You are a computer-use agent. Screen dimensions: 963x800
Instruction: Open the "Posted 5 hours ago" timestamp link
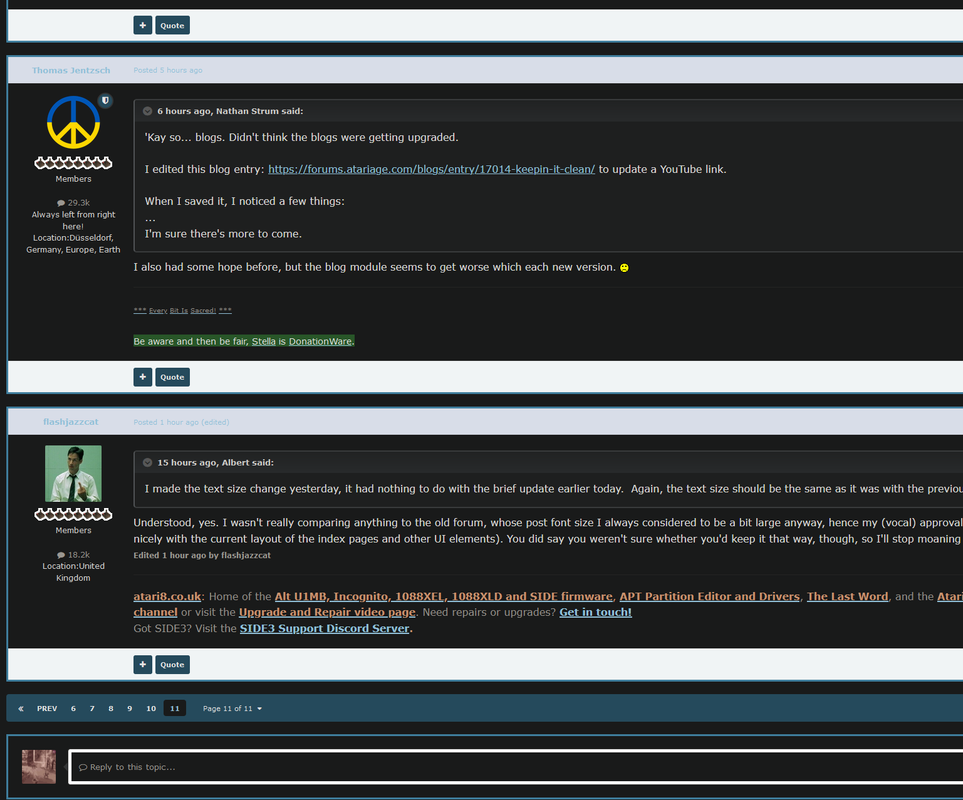(168, 70)
